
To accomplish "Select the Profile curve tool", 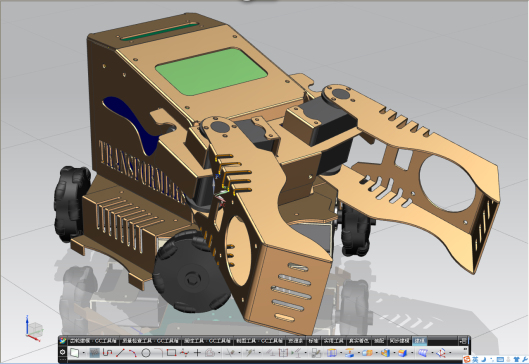I will click(107, 352).
